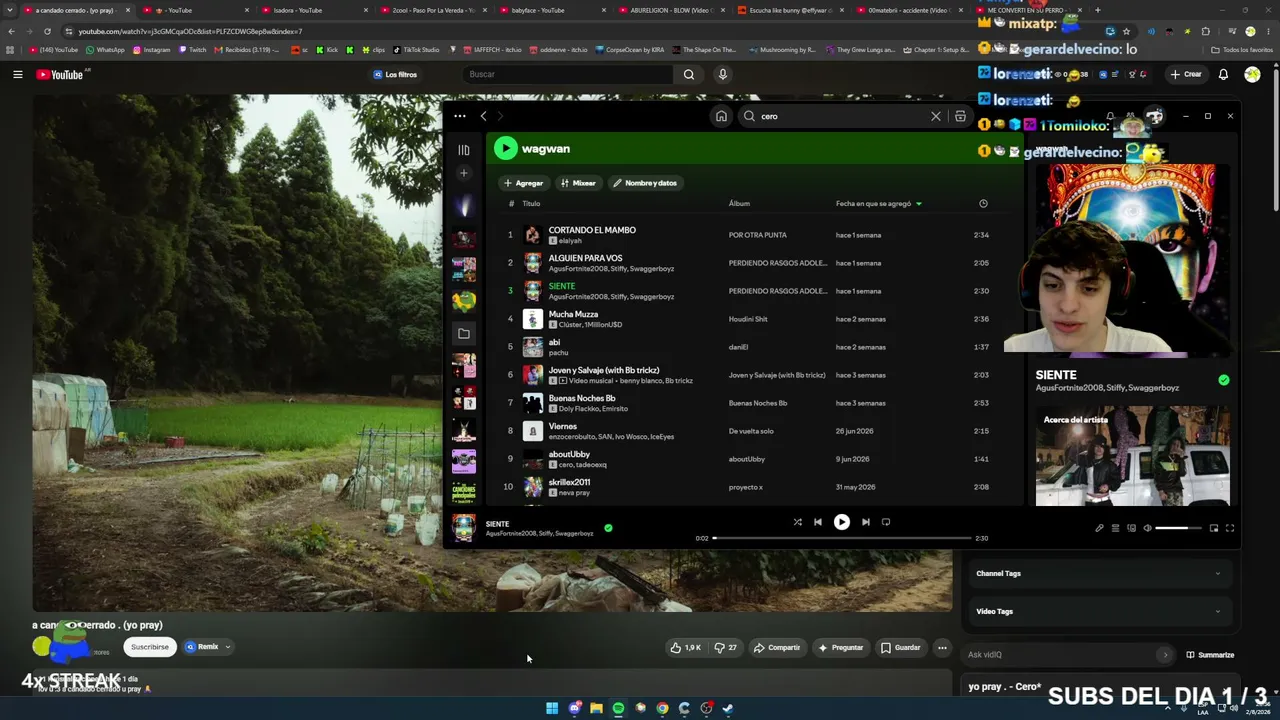Image resolution: width=1280 pixels, height=720 pixels.
Task: Click the Agregar button in the playlist
Action: coord(523,183)
